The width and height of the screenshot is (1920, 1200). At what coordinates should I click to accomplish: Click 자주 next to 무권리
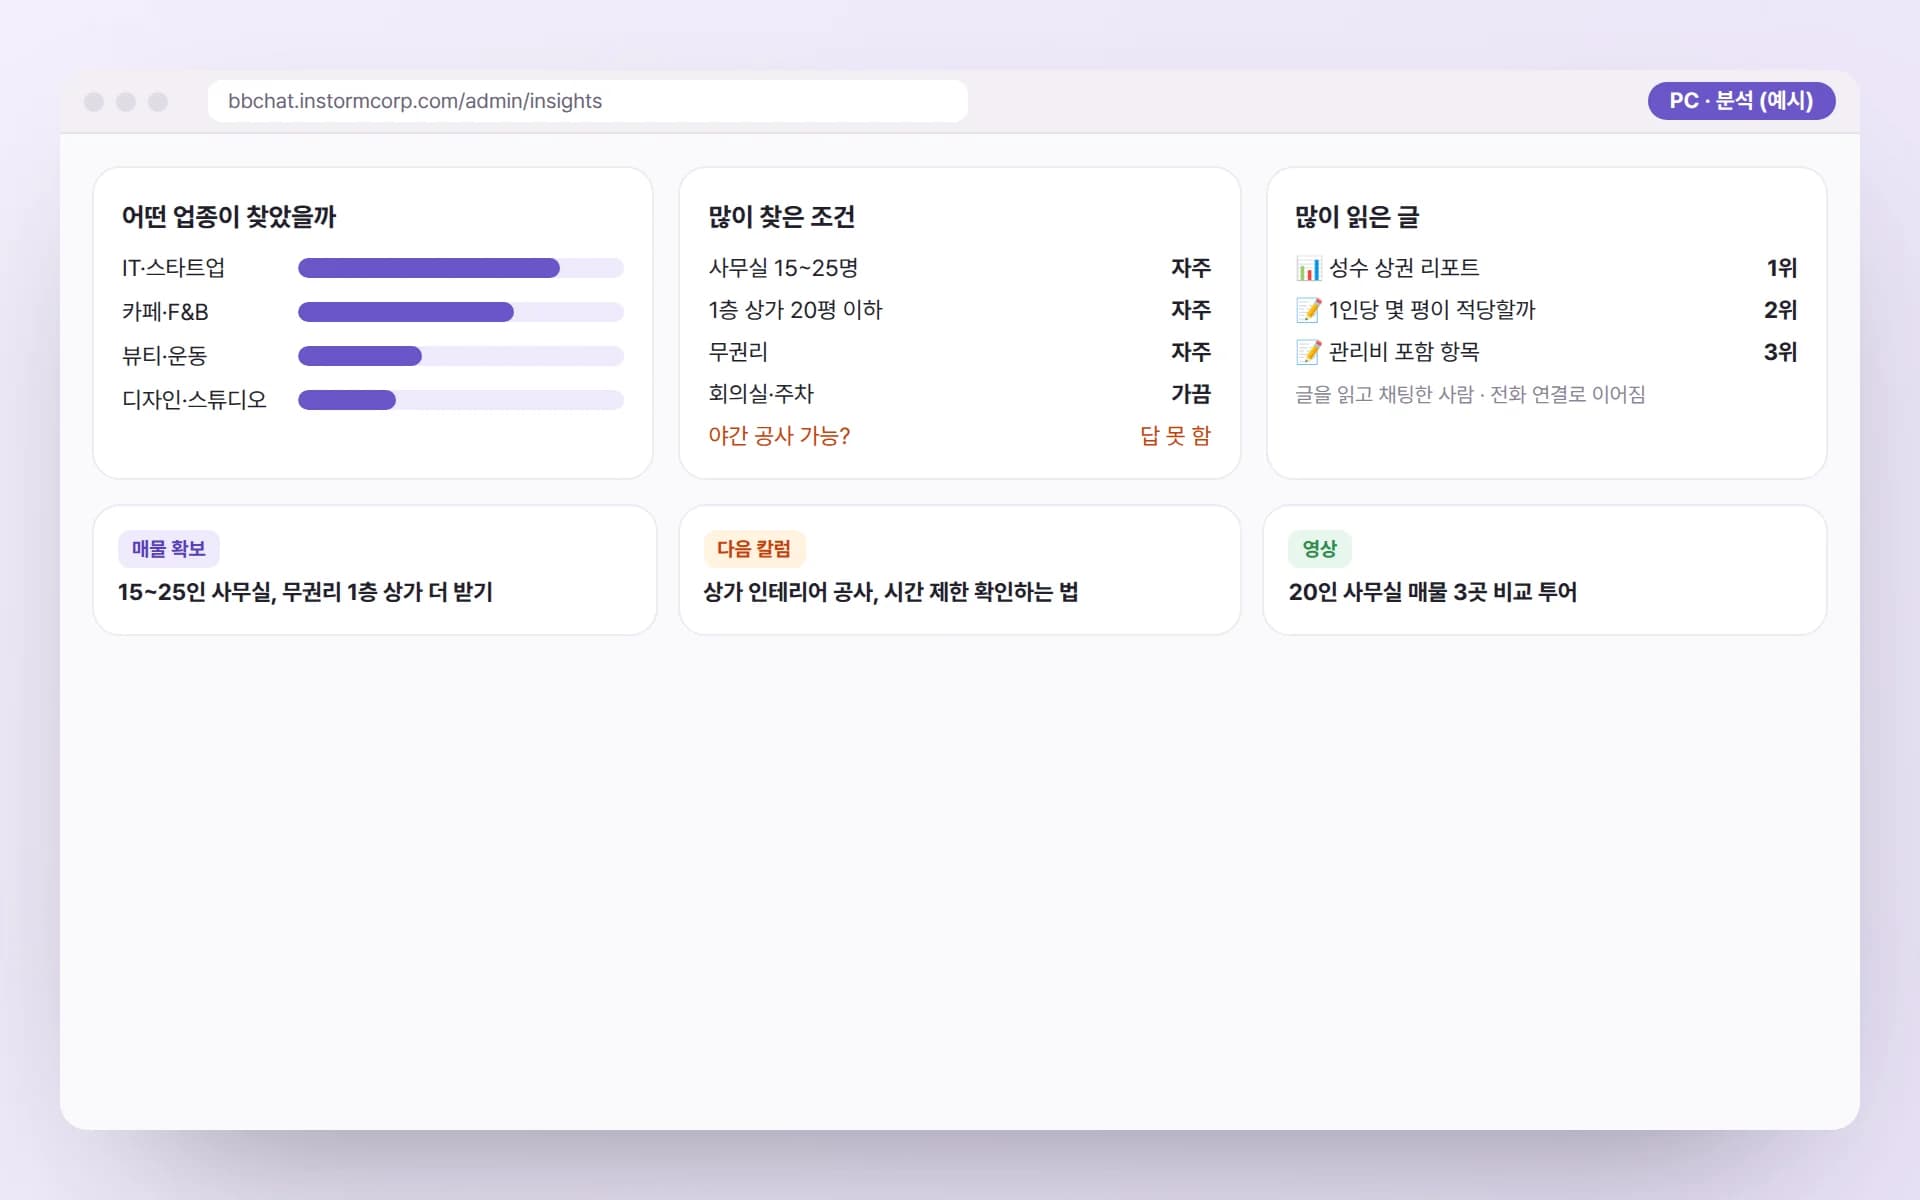(1191, 352)
